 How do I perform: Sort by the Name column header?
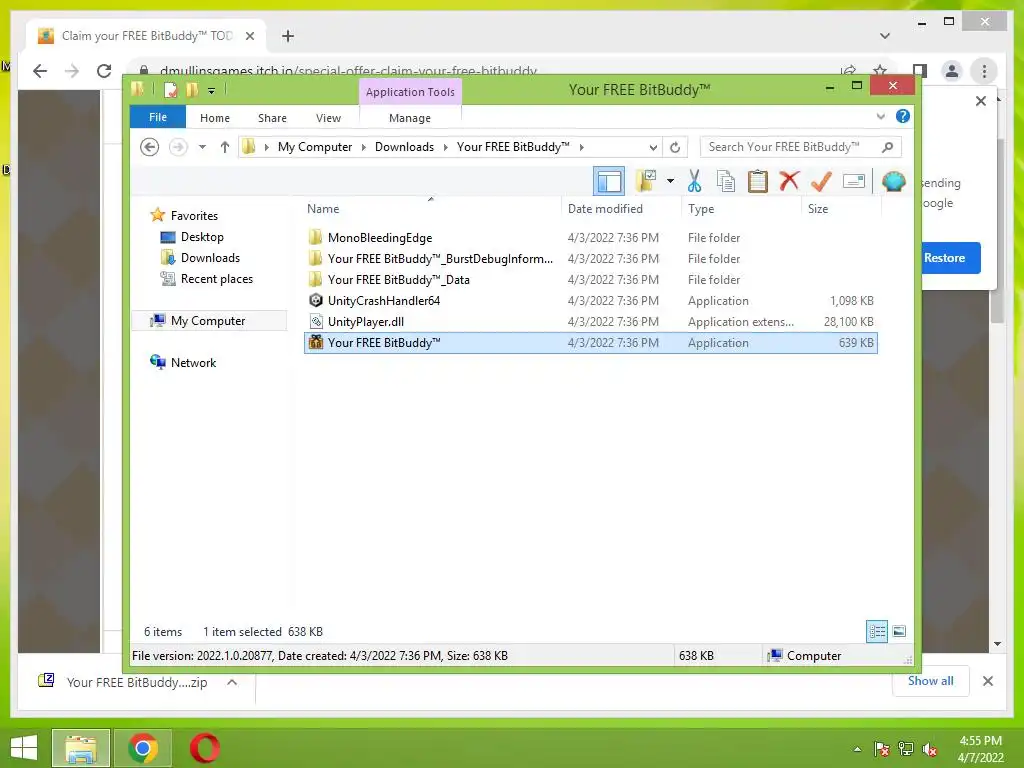323,209
